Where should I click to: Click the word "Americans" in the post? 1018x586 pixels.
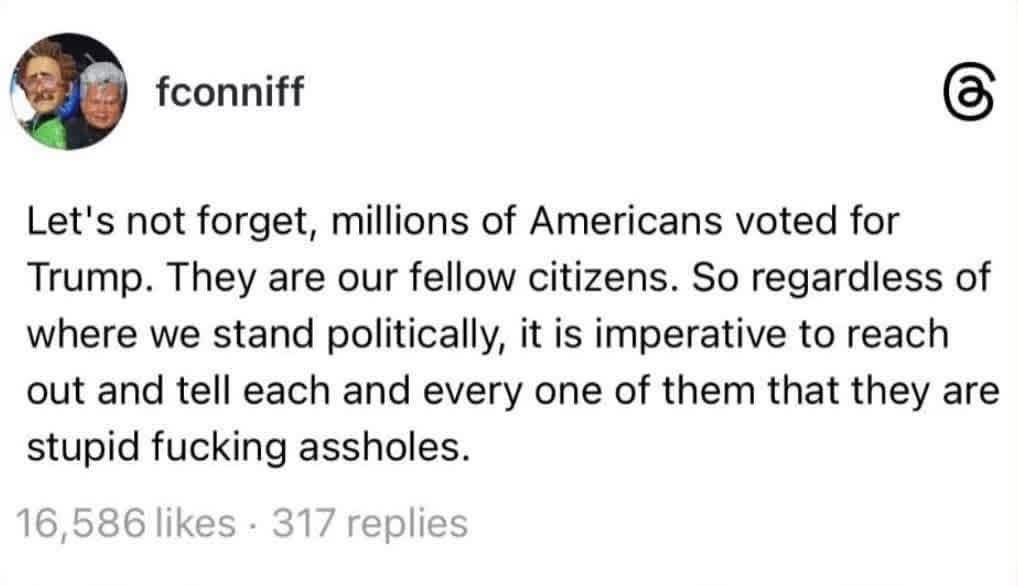626,221
